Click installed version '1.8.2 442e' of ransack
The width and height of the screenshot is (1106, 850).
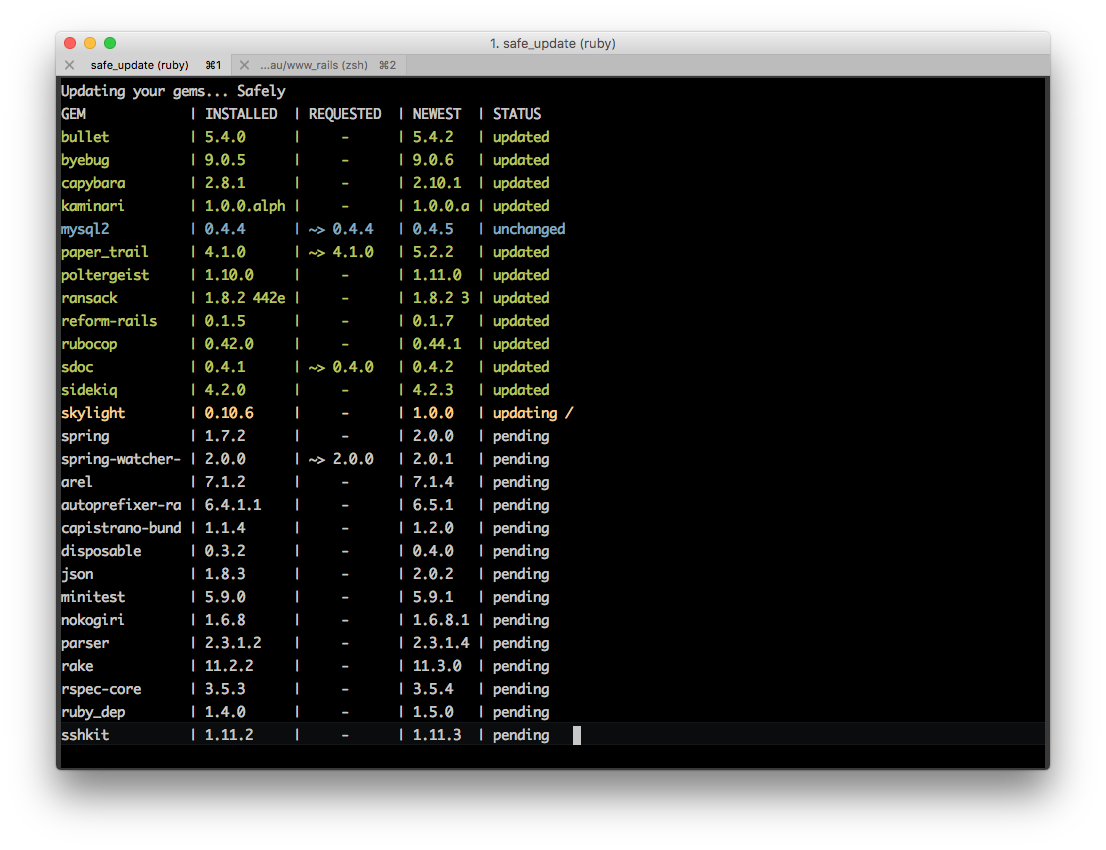[245, 298]
